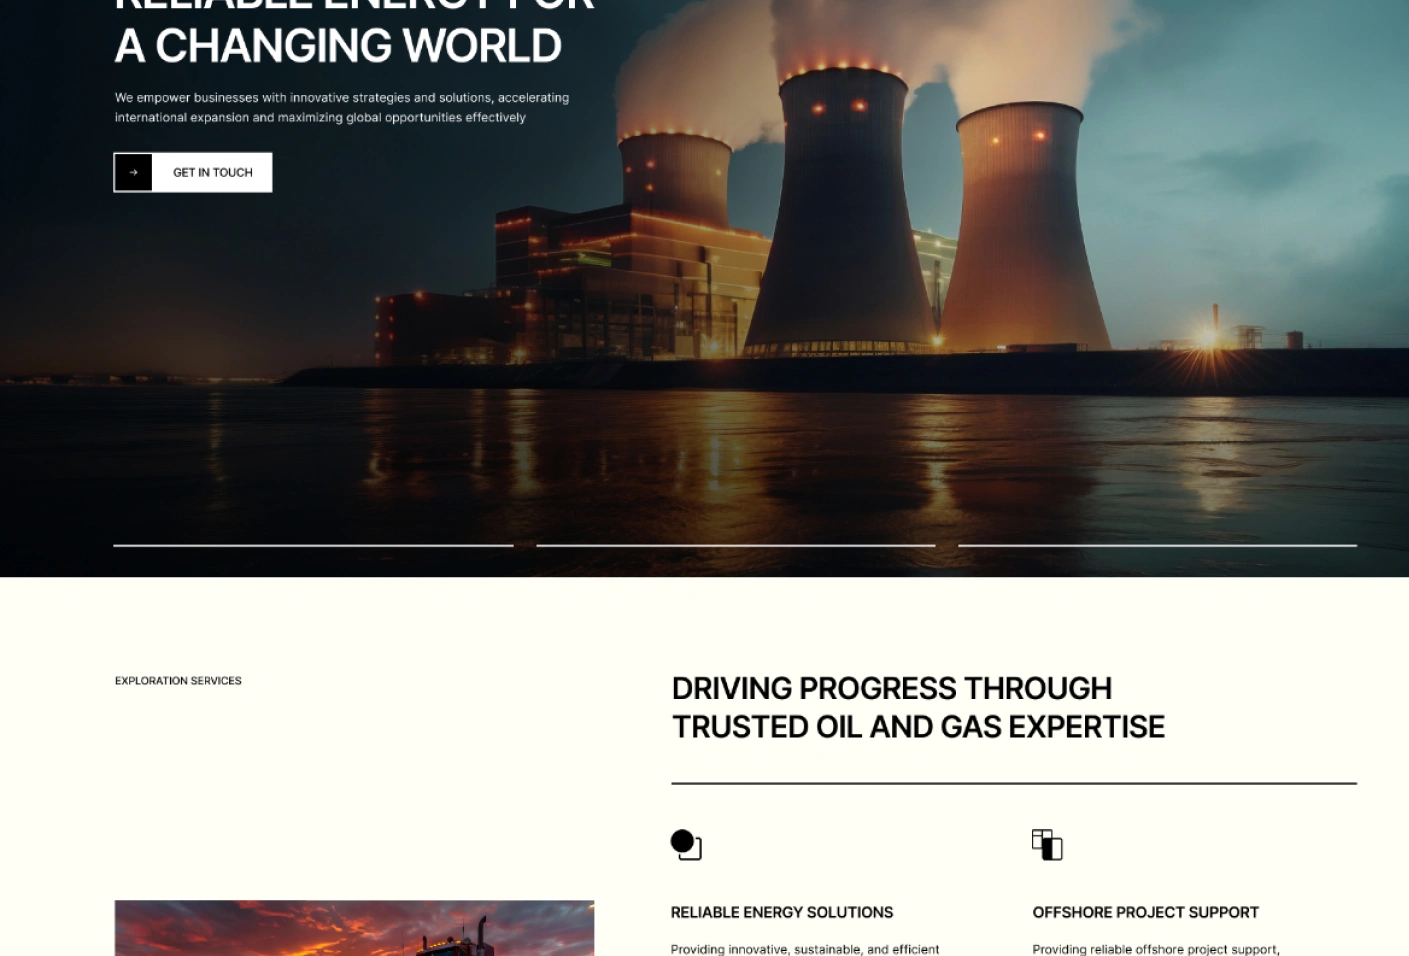Select the first carousel progress indicator

point(313,545)
